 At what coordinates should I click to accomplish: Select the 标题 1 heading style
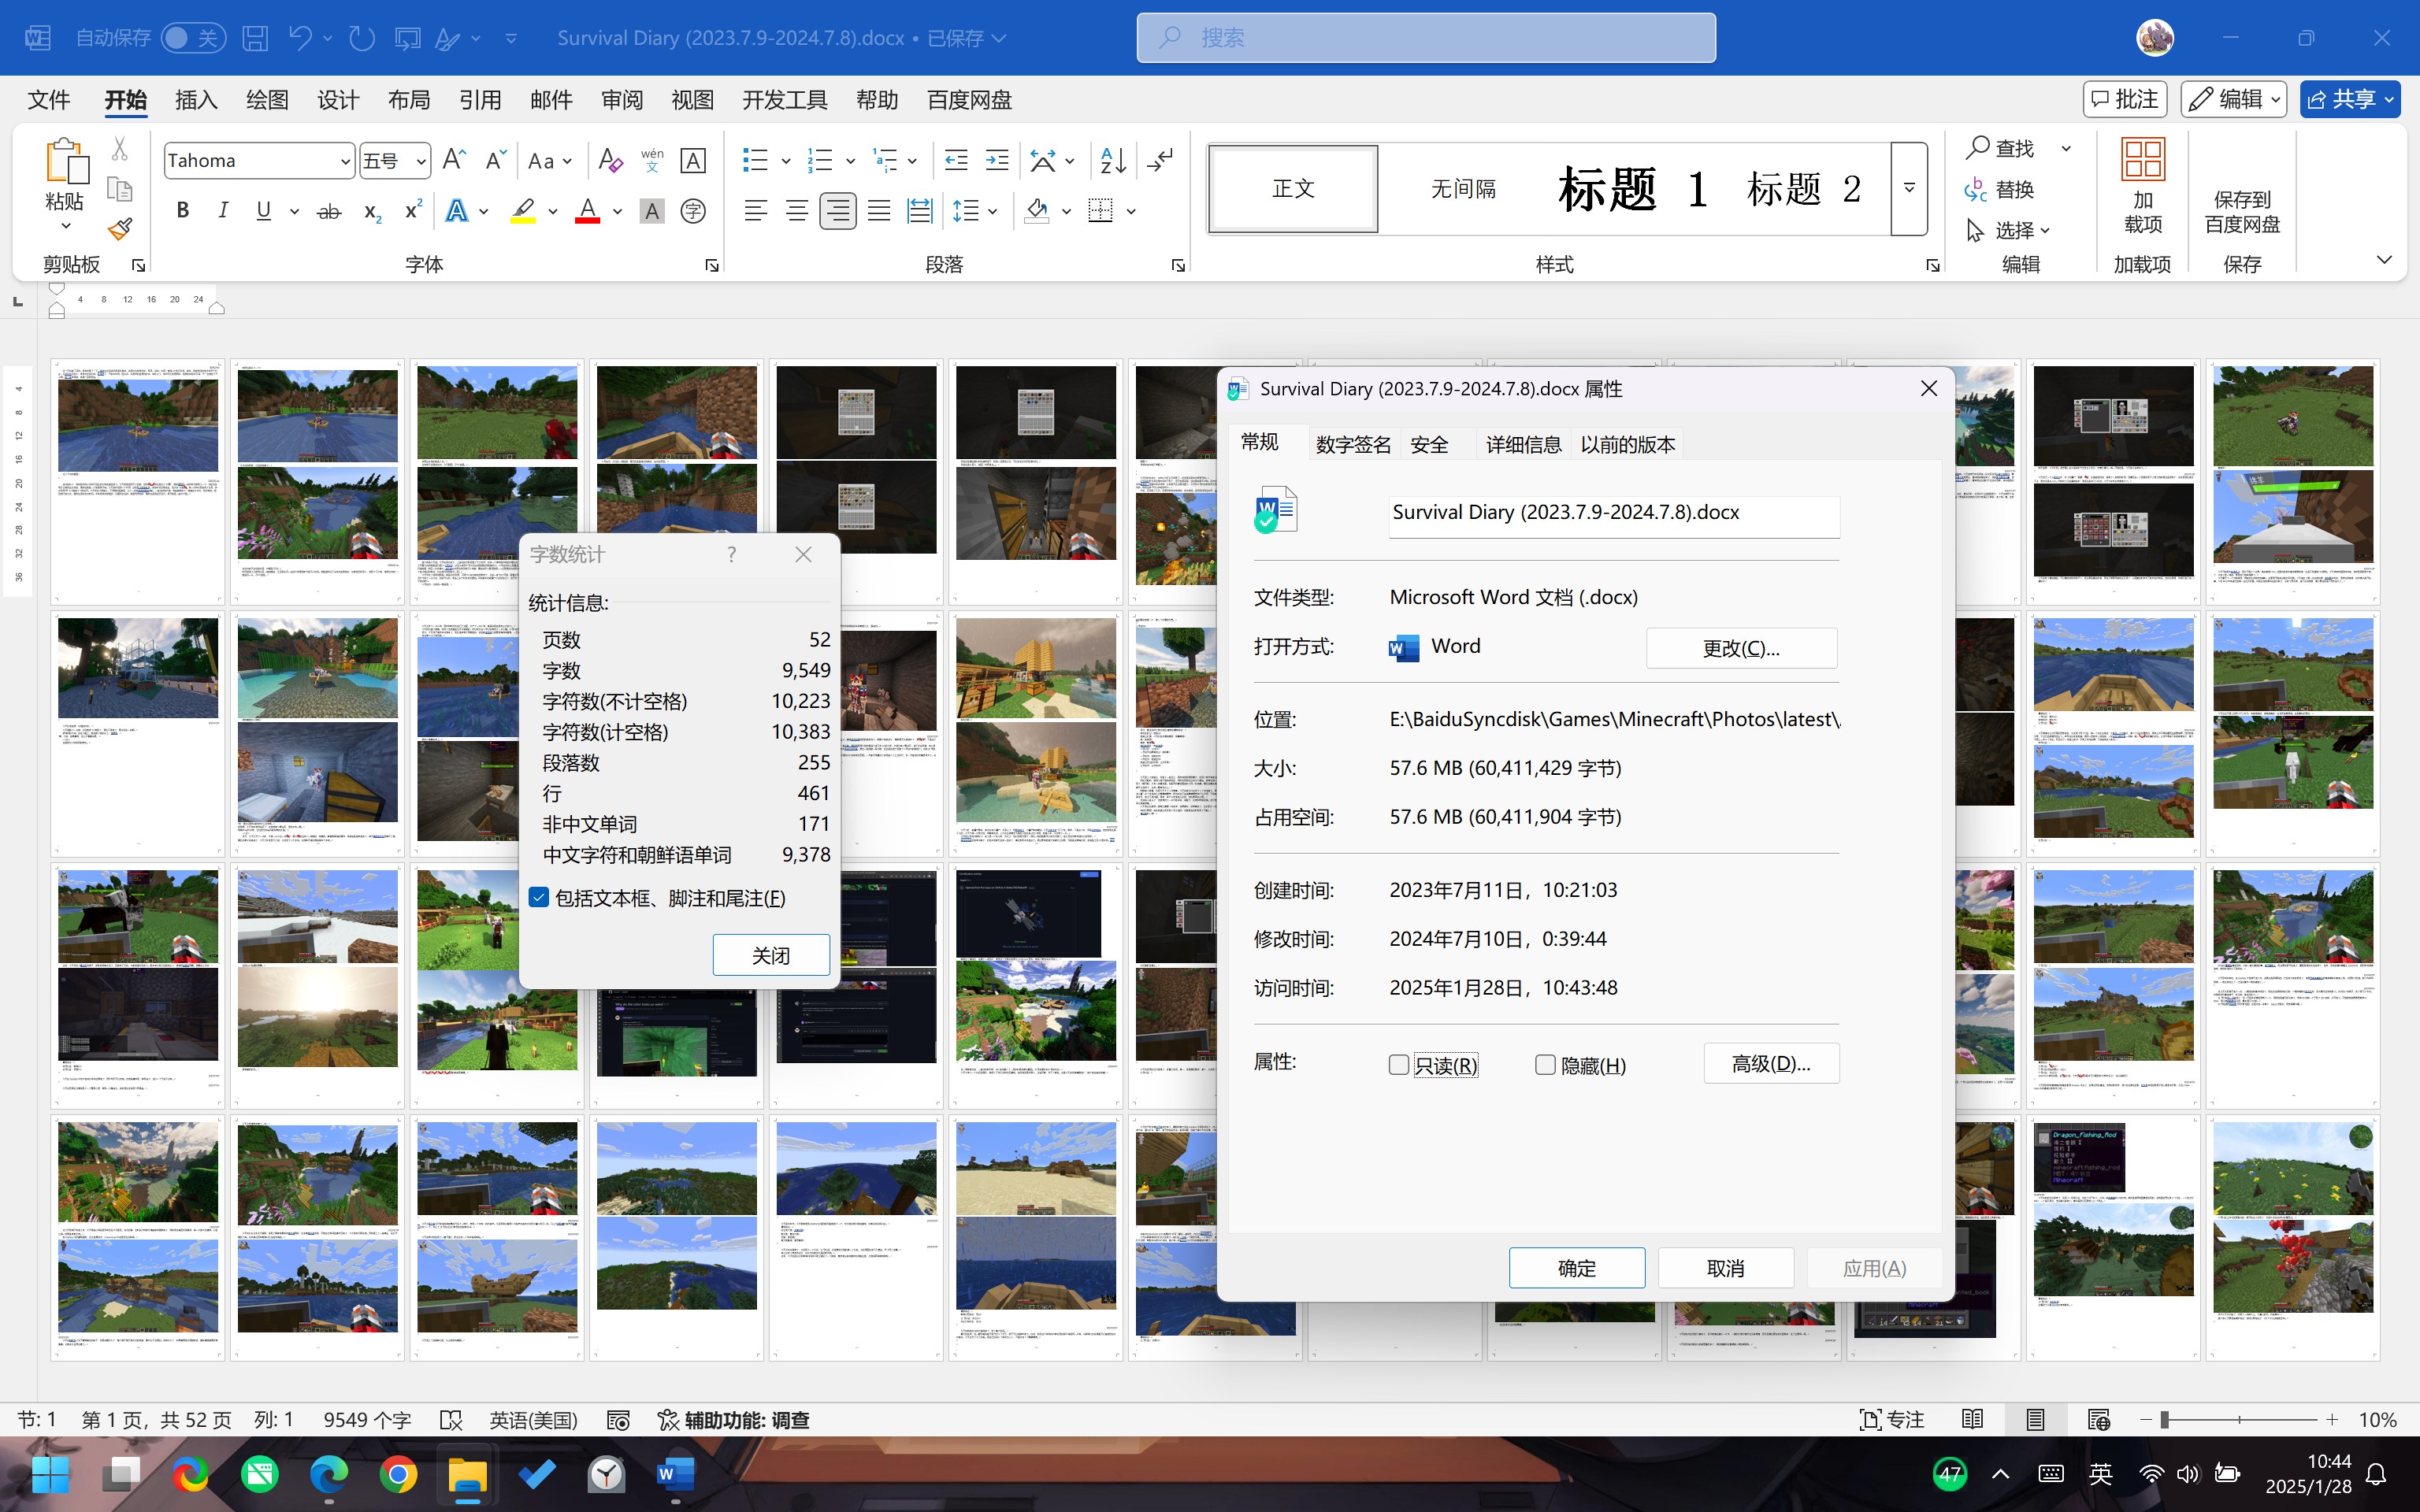[1632, 188]
